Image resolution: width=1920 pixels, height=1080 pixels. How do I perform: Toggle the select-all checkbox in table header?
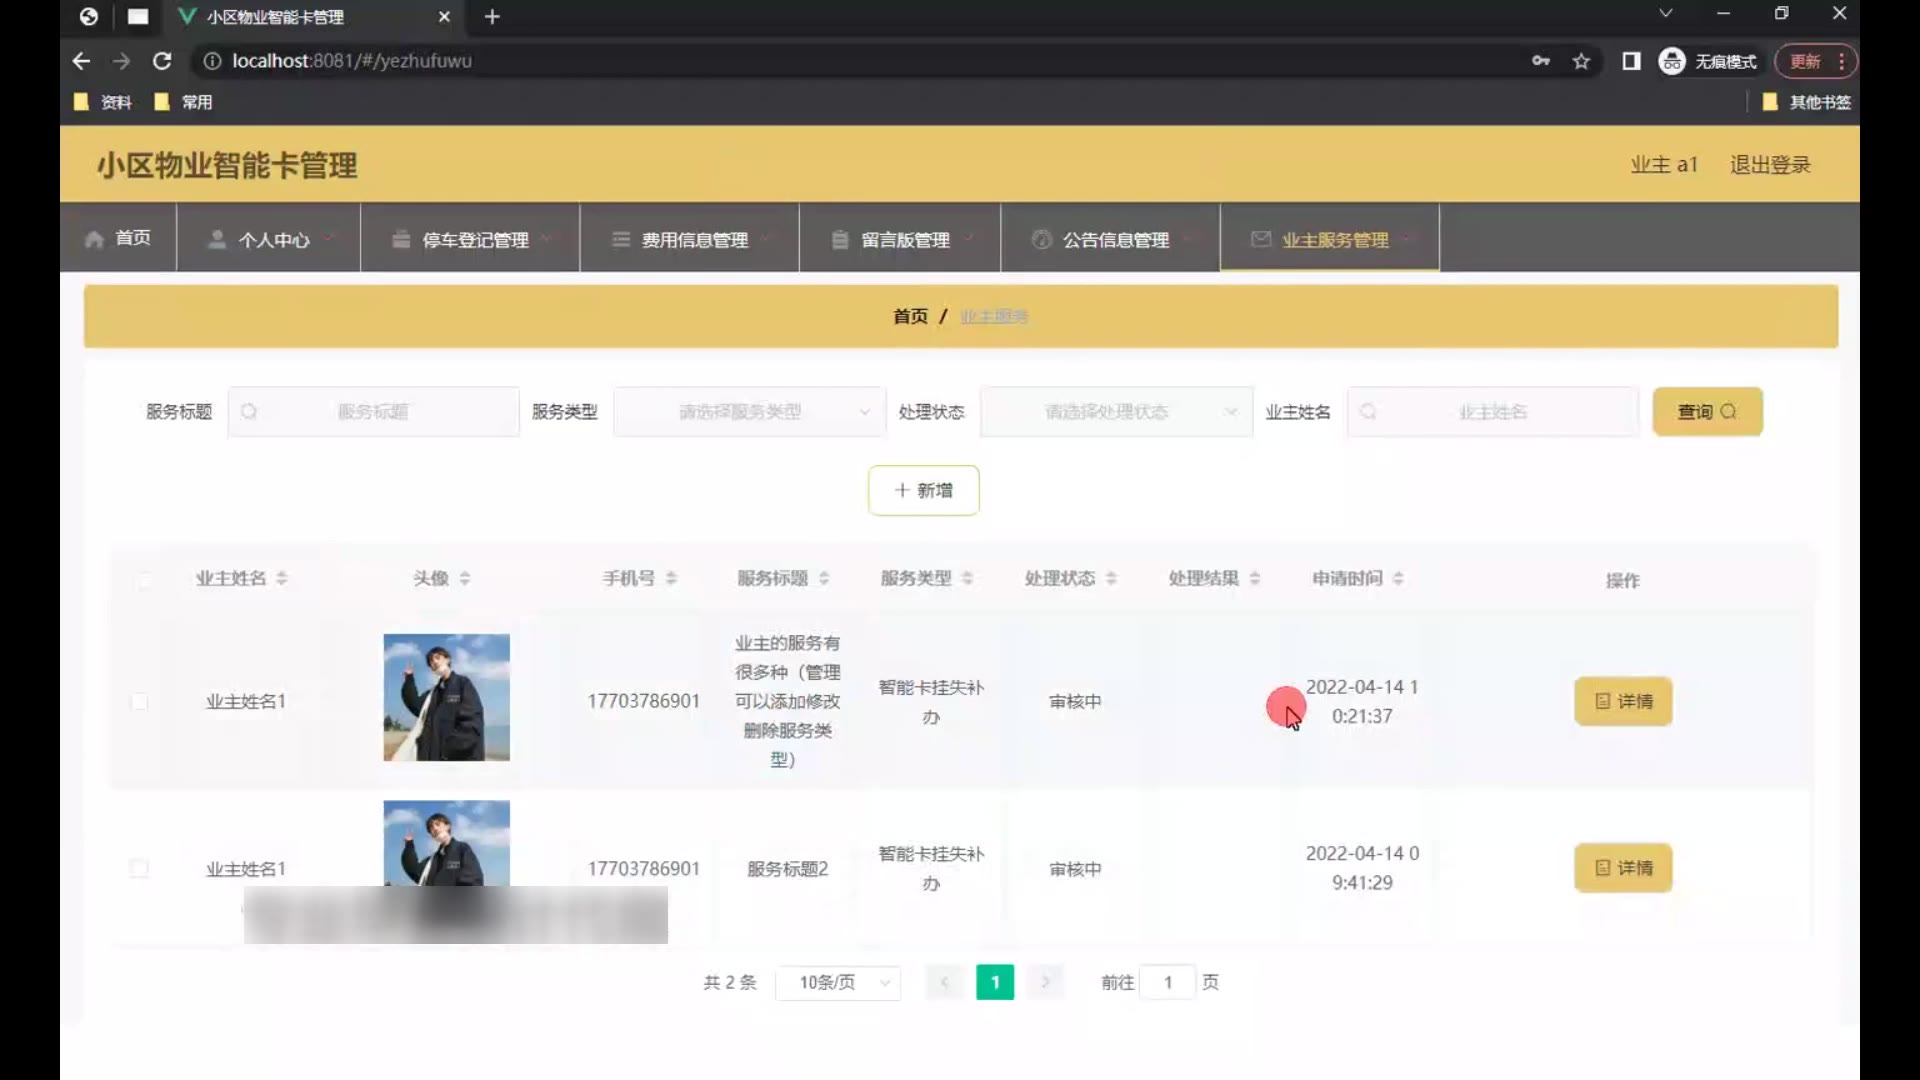coord(144,580)
